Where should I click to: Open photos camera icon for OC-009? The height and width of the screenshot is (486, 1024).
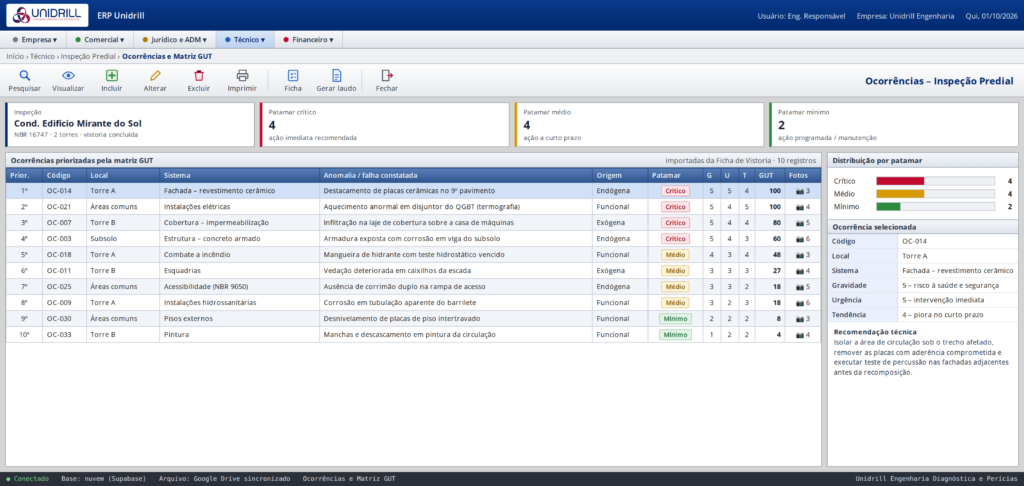point(799,302)
